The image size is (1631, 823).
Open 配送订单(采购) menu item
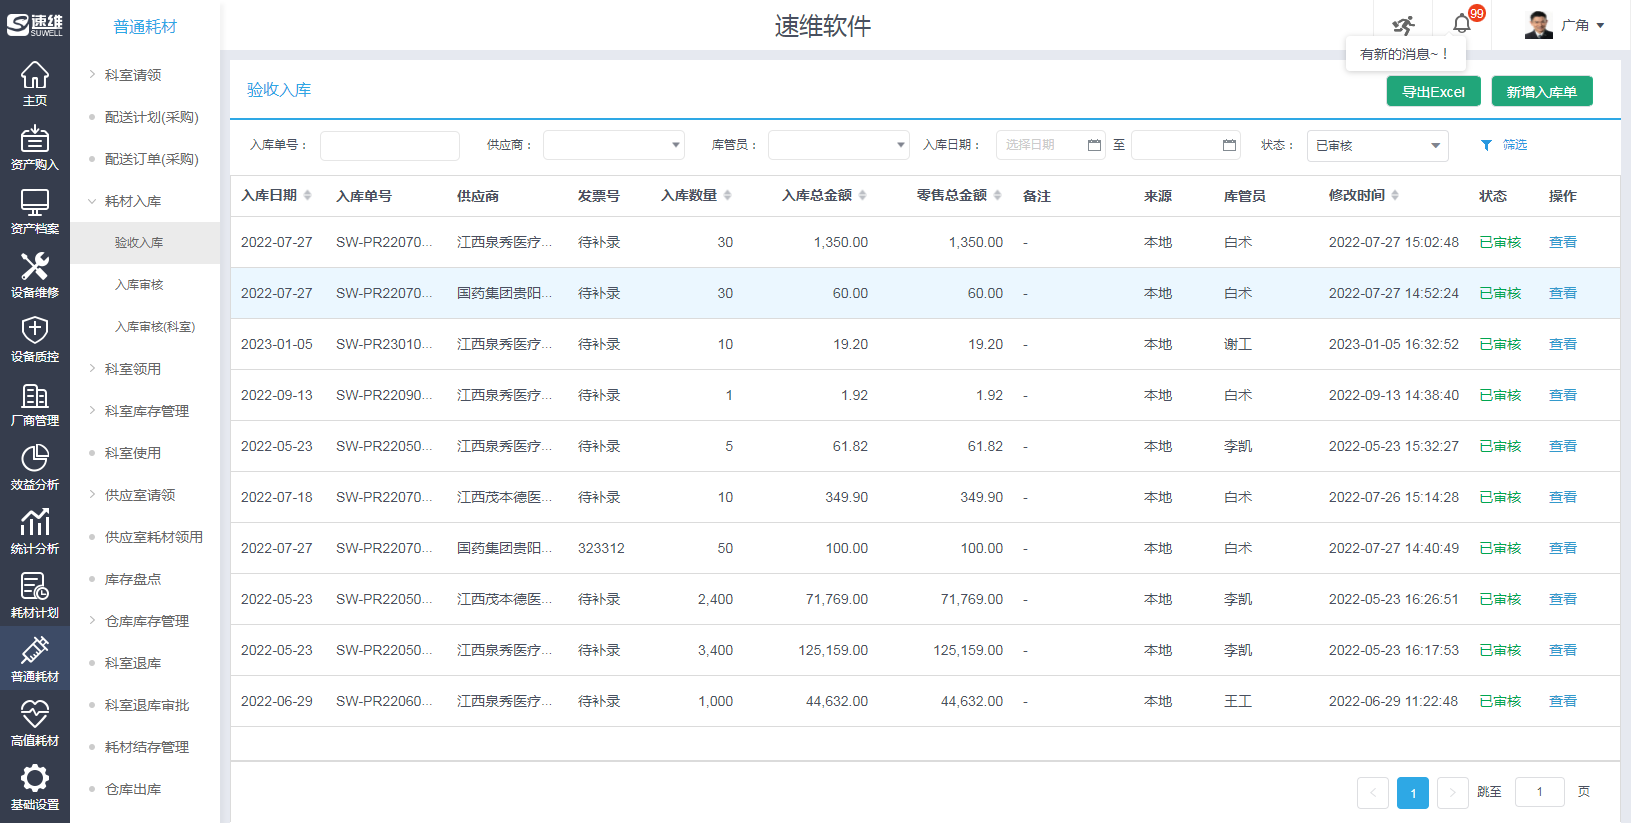tap(151, 159)
